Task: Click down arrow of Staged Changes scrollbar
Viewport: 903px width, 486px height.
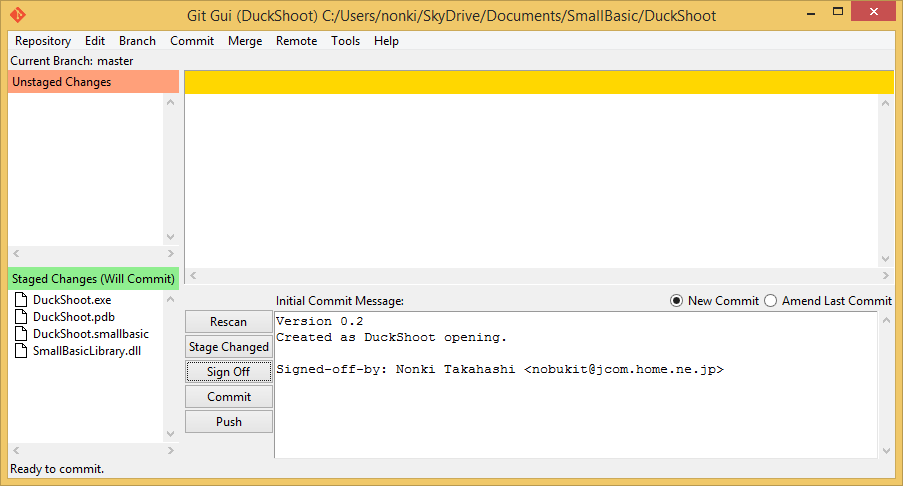Action: 170,434
